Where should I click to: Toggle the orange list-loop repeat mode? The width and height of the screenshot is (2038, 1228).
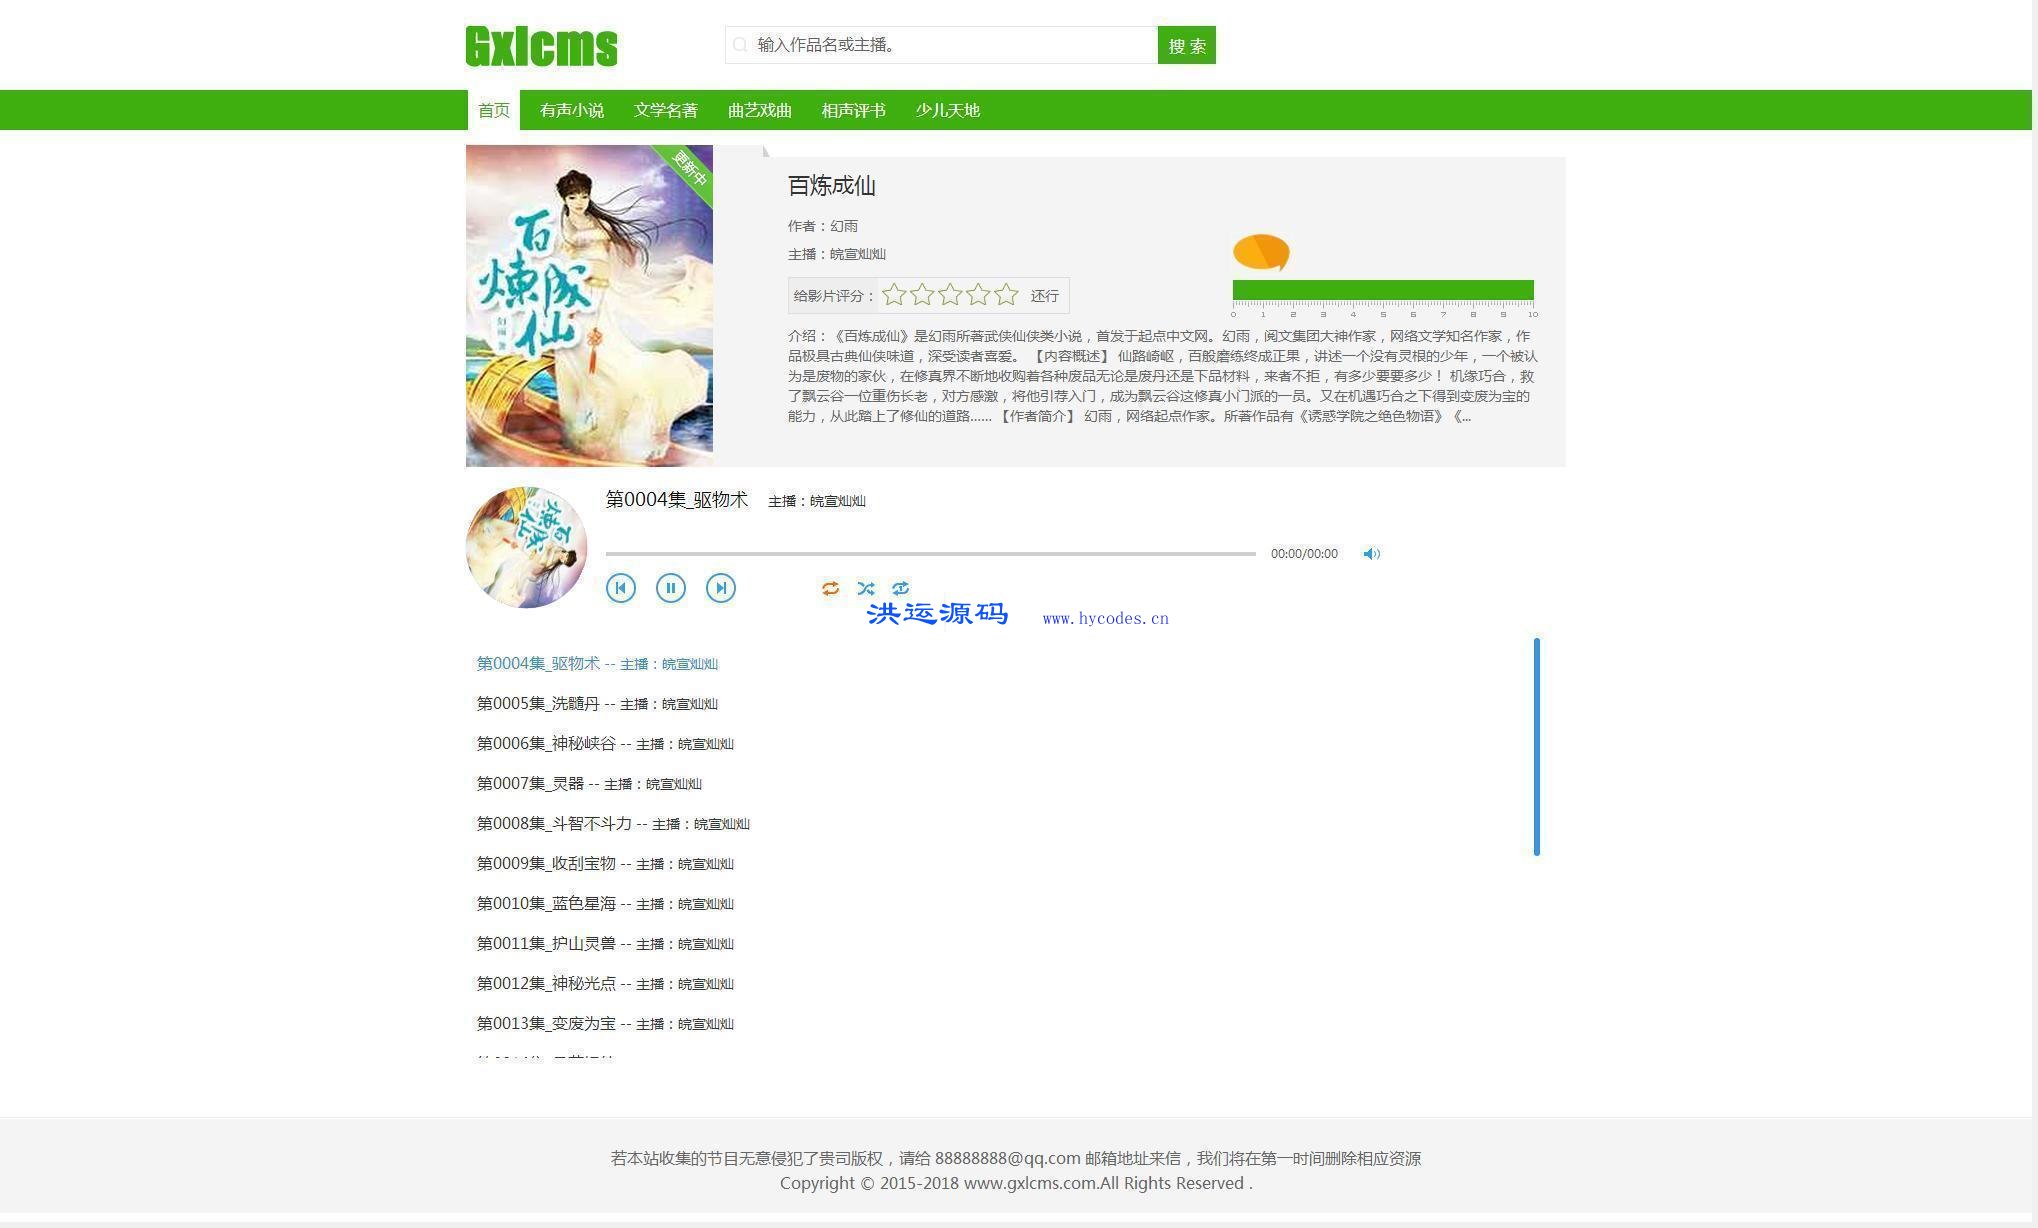point(830,588)
